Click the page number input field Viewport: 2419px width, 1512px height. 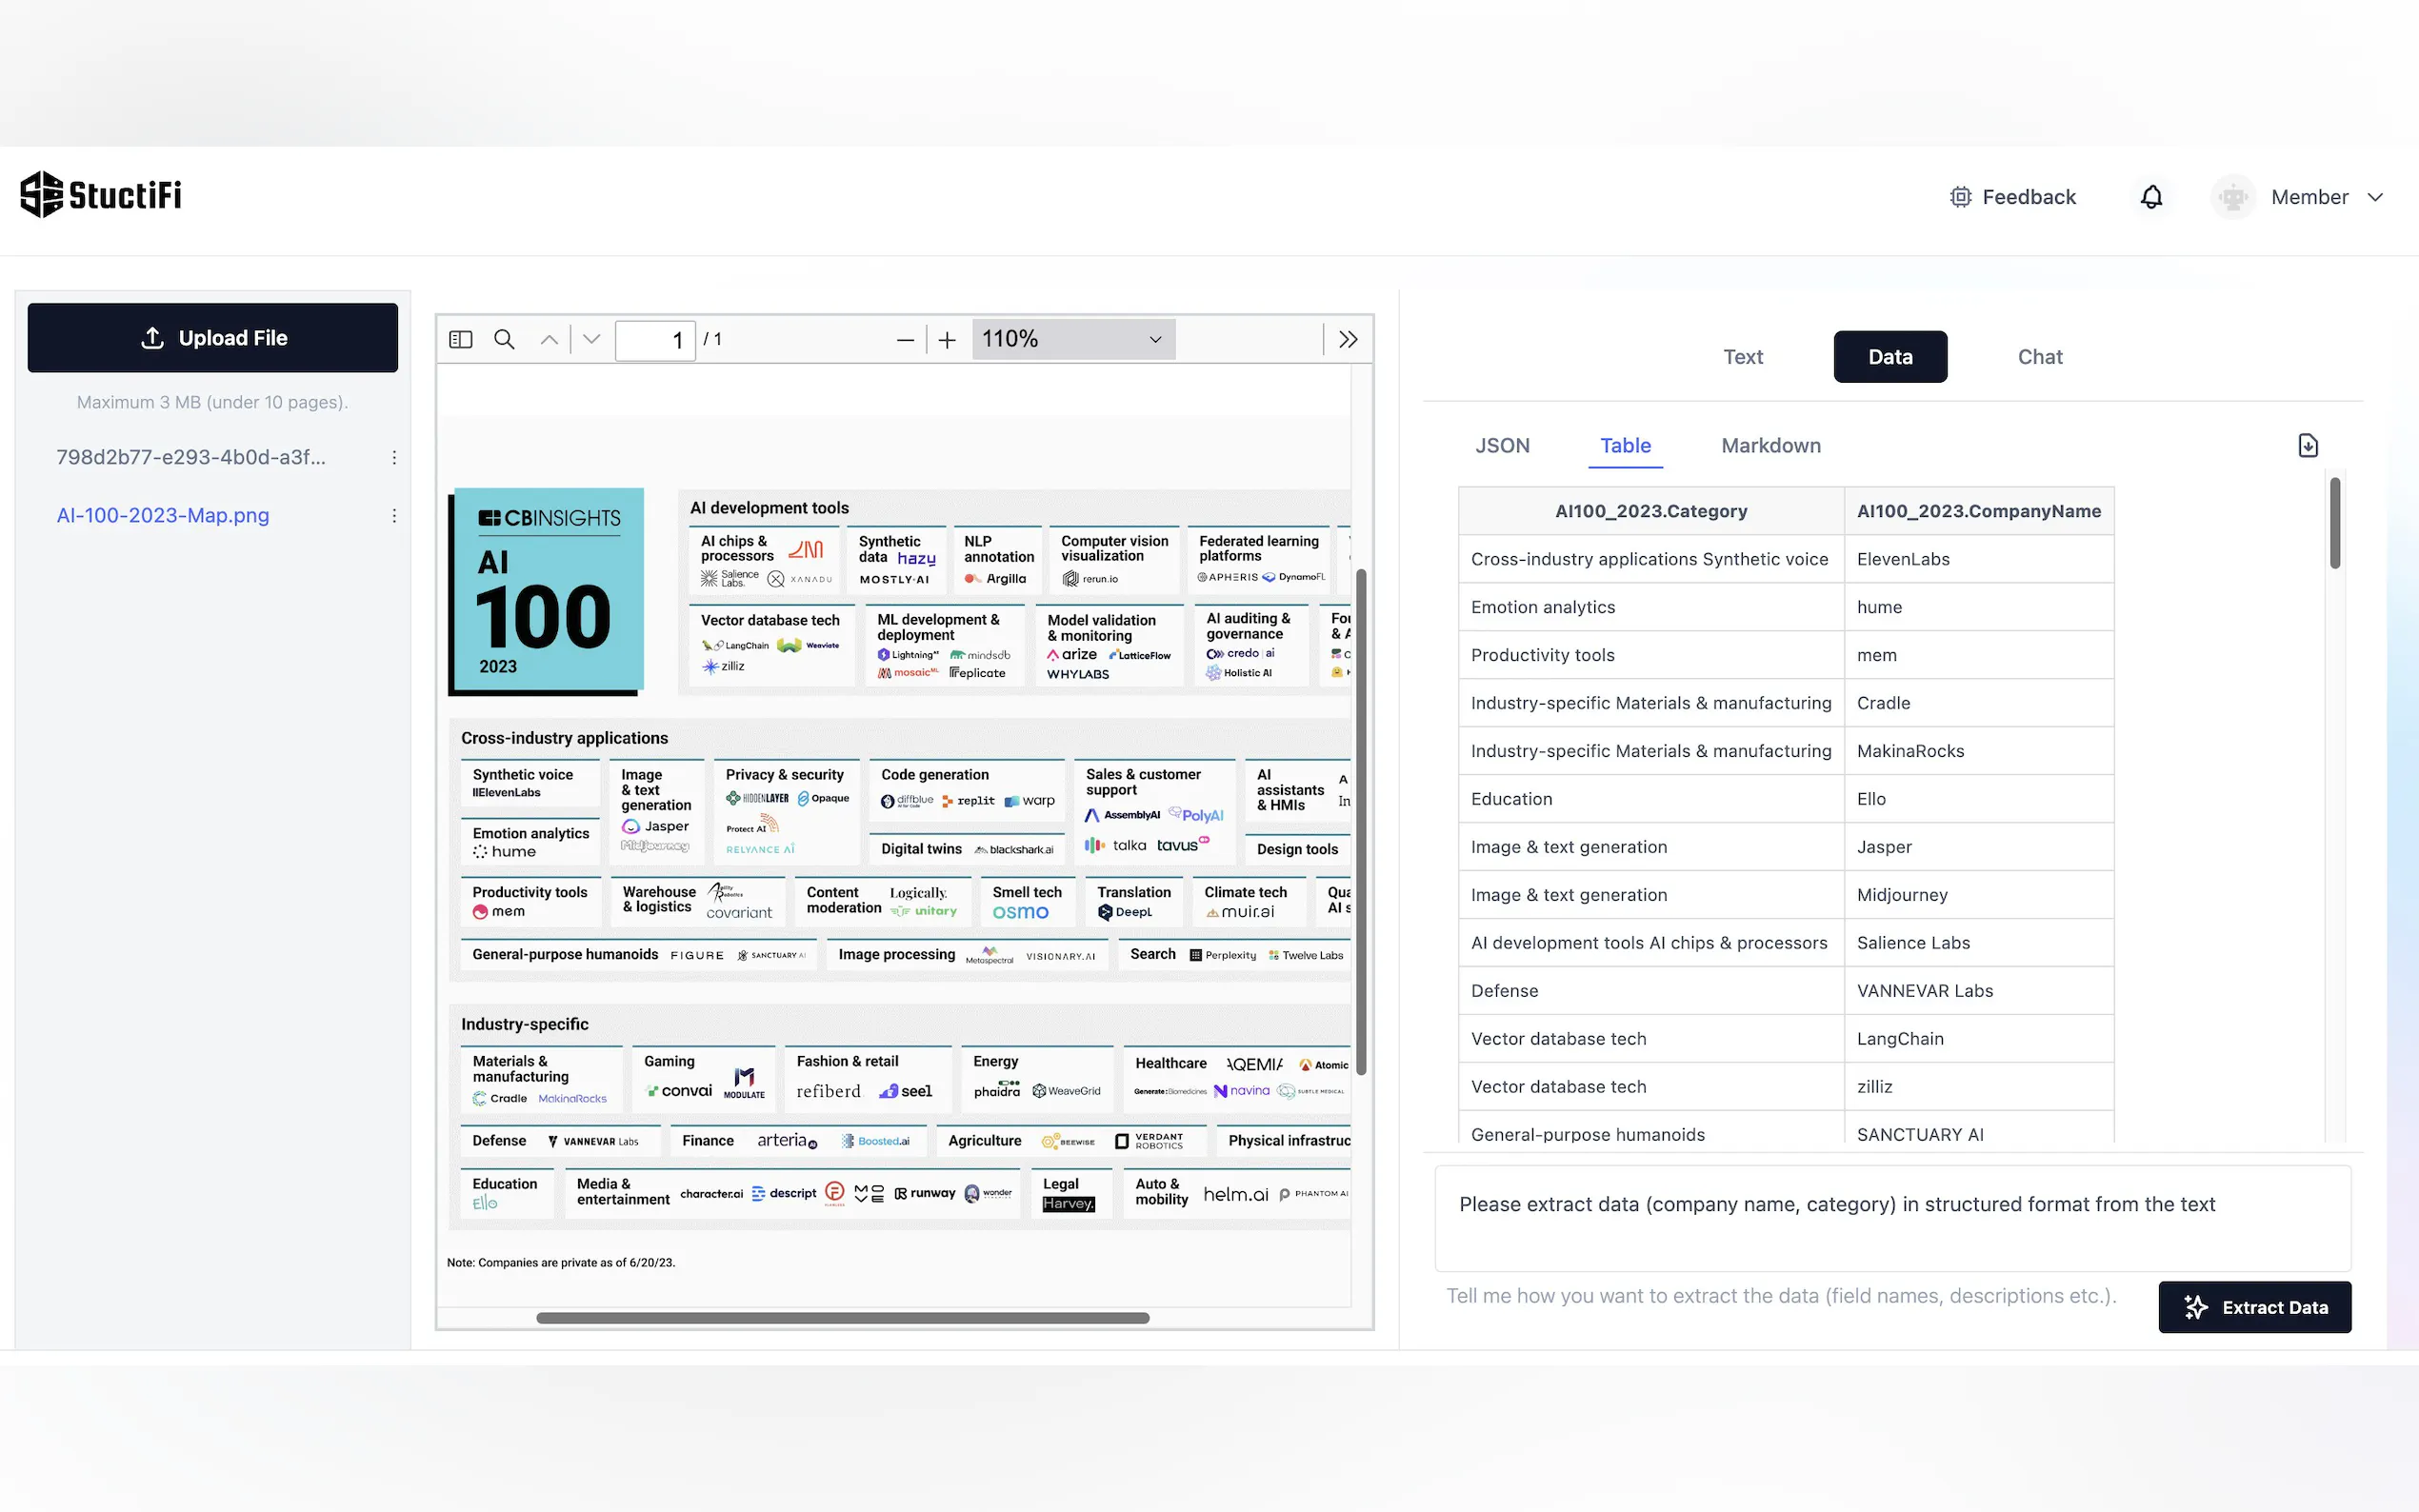[655, 340]
